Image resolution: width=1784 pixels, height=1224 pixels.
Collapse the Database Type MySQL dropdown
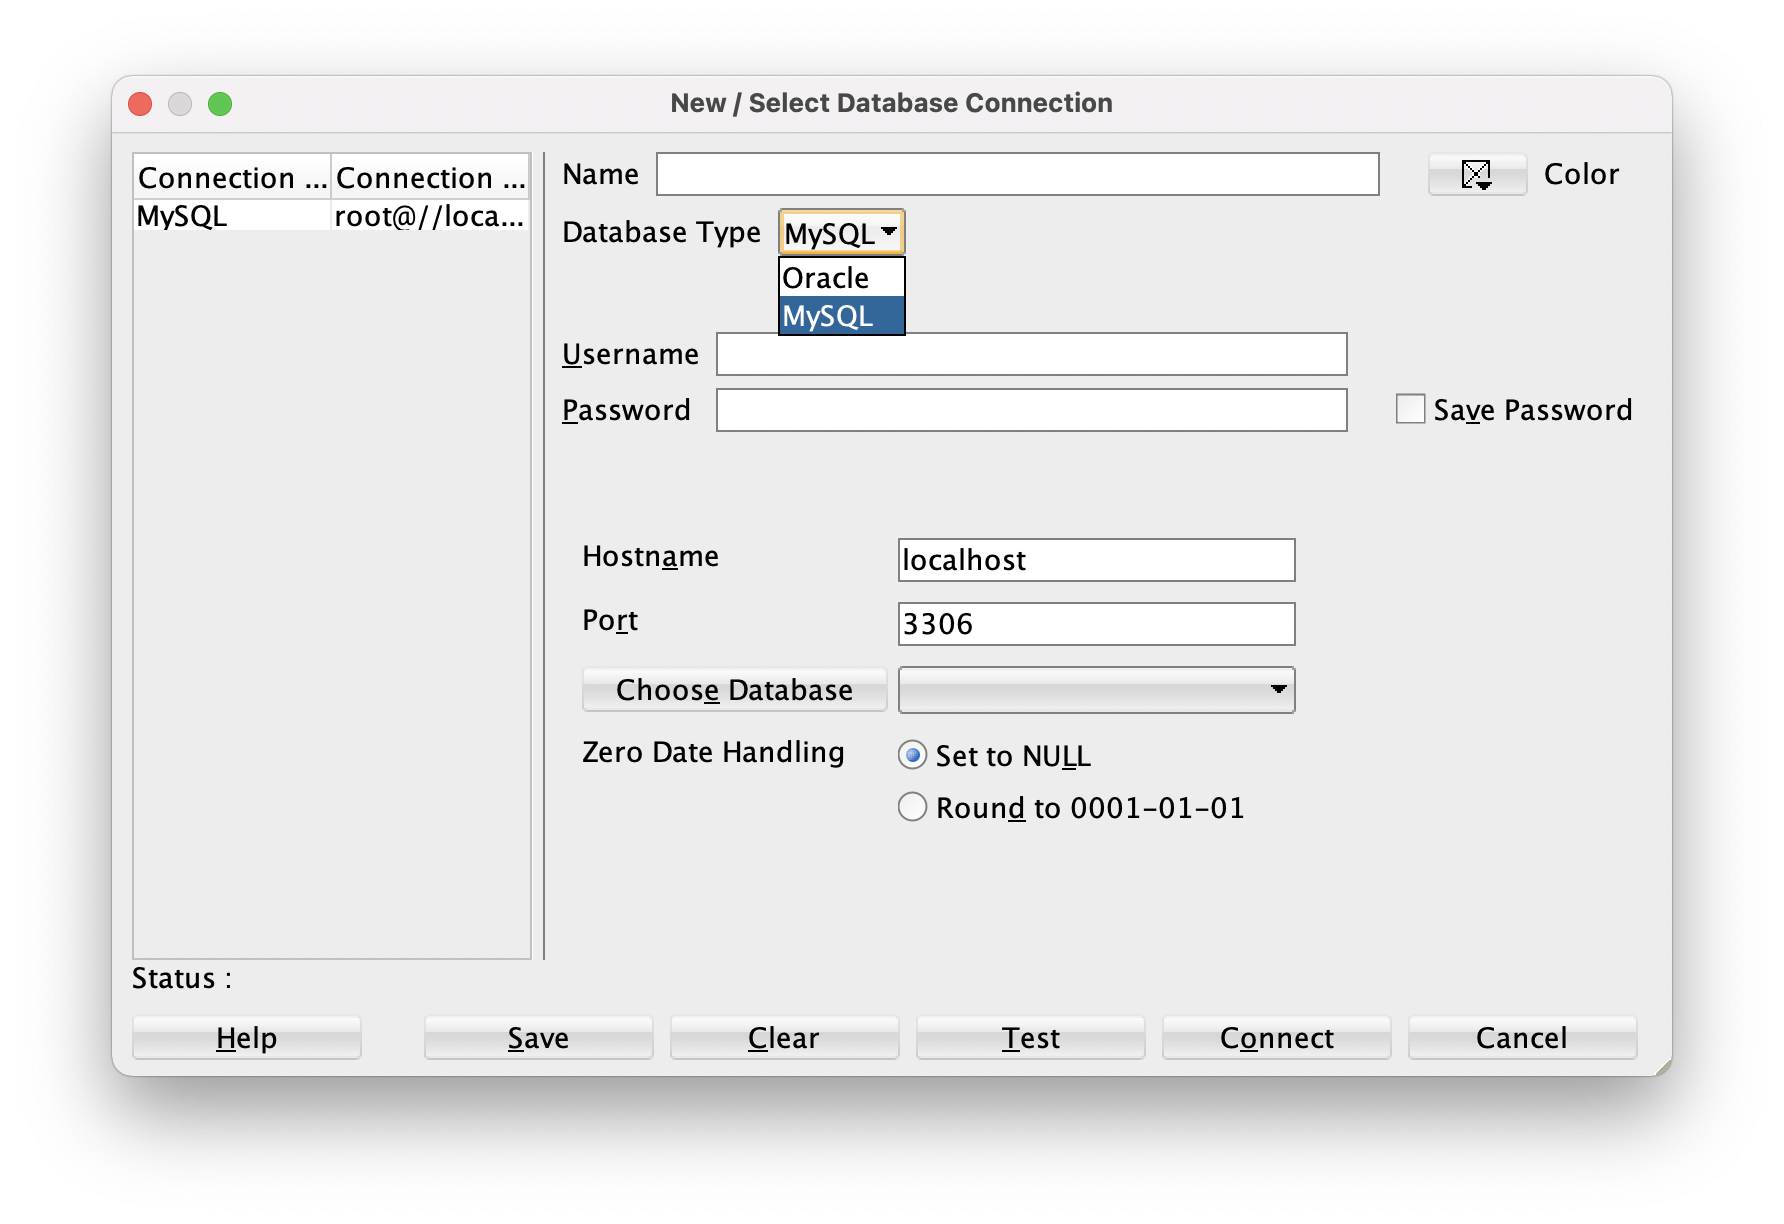[x=841, y=233]
